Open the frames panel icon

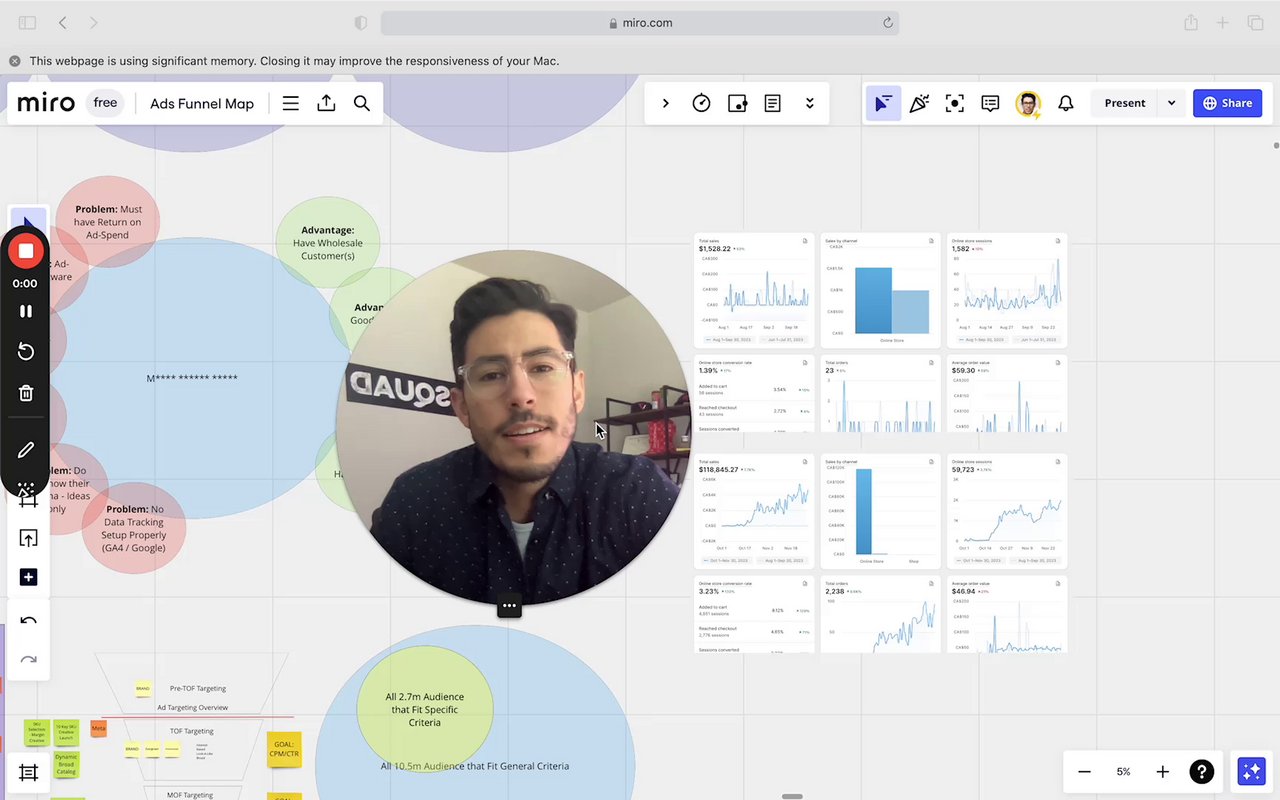[x=28, y=772]
